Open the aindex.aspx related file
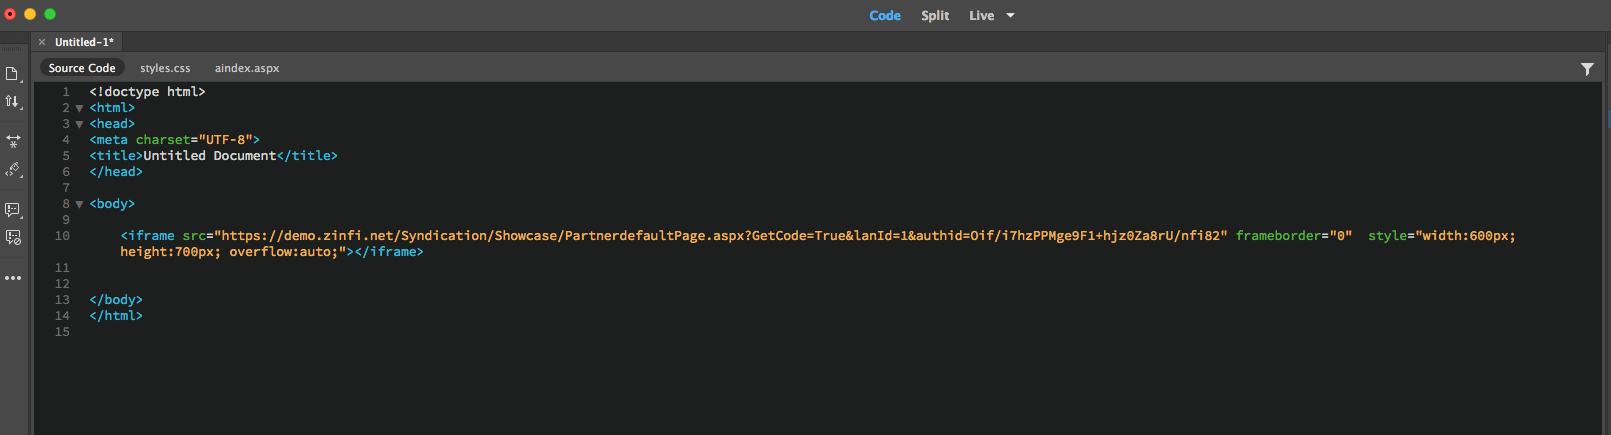The width and height of the screenshot is (1611, 435). pyautogui.click(x=247, y=68)
